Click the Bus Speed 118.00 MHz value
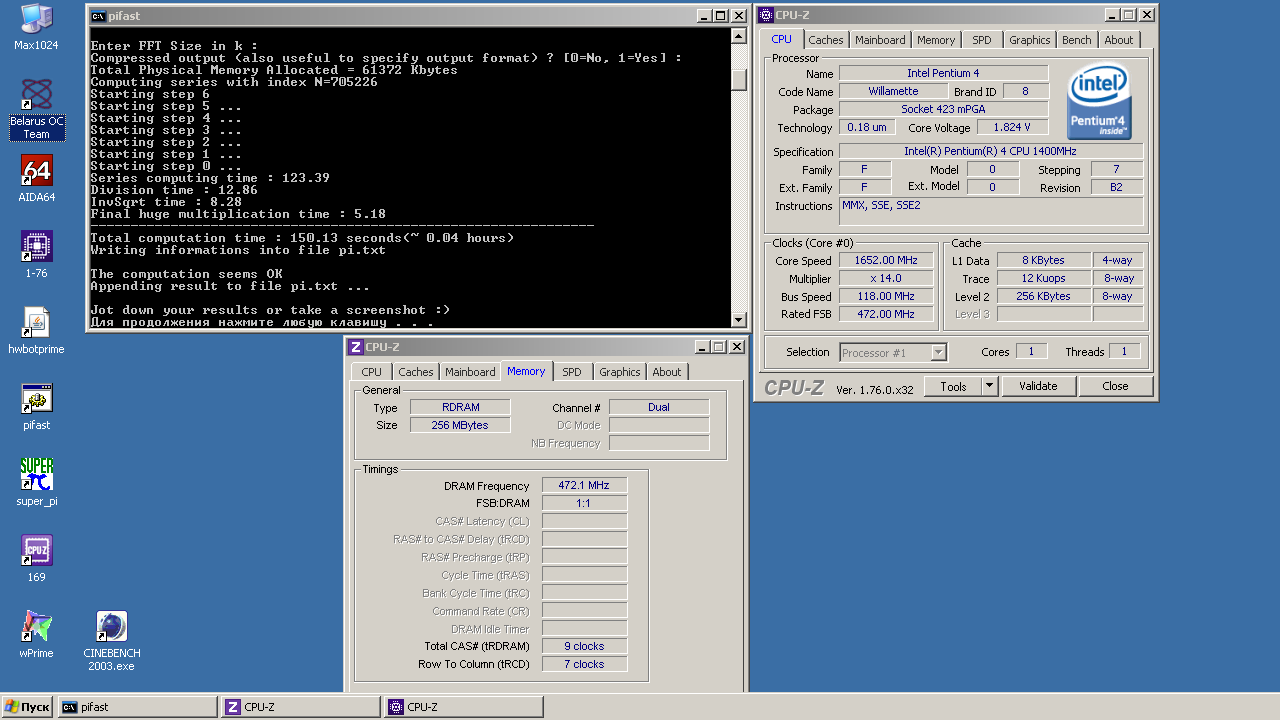This screenshot has width=1280, height=720. pyautogui.click(x=887, y=296)
